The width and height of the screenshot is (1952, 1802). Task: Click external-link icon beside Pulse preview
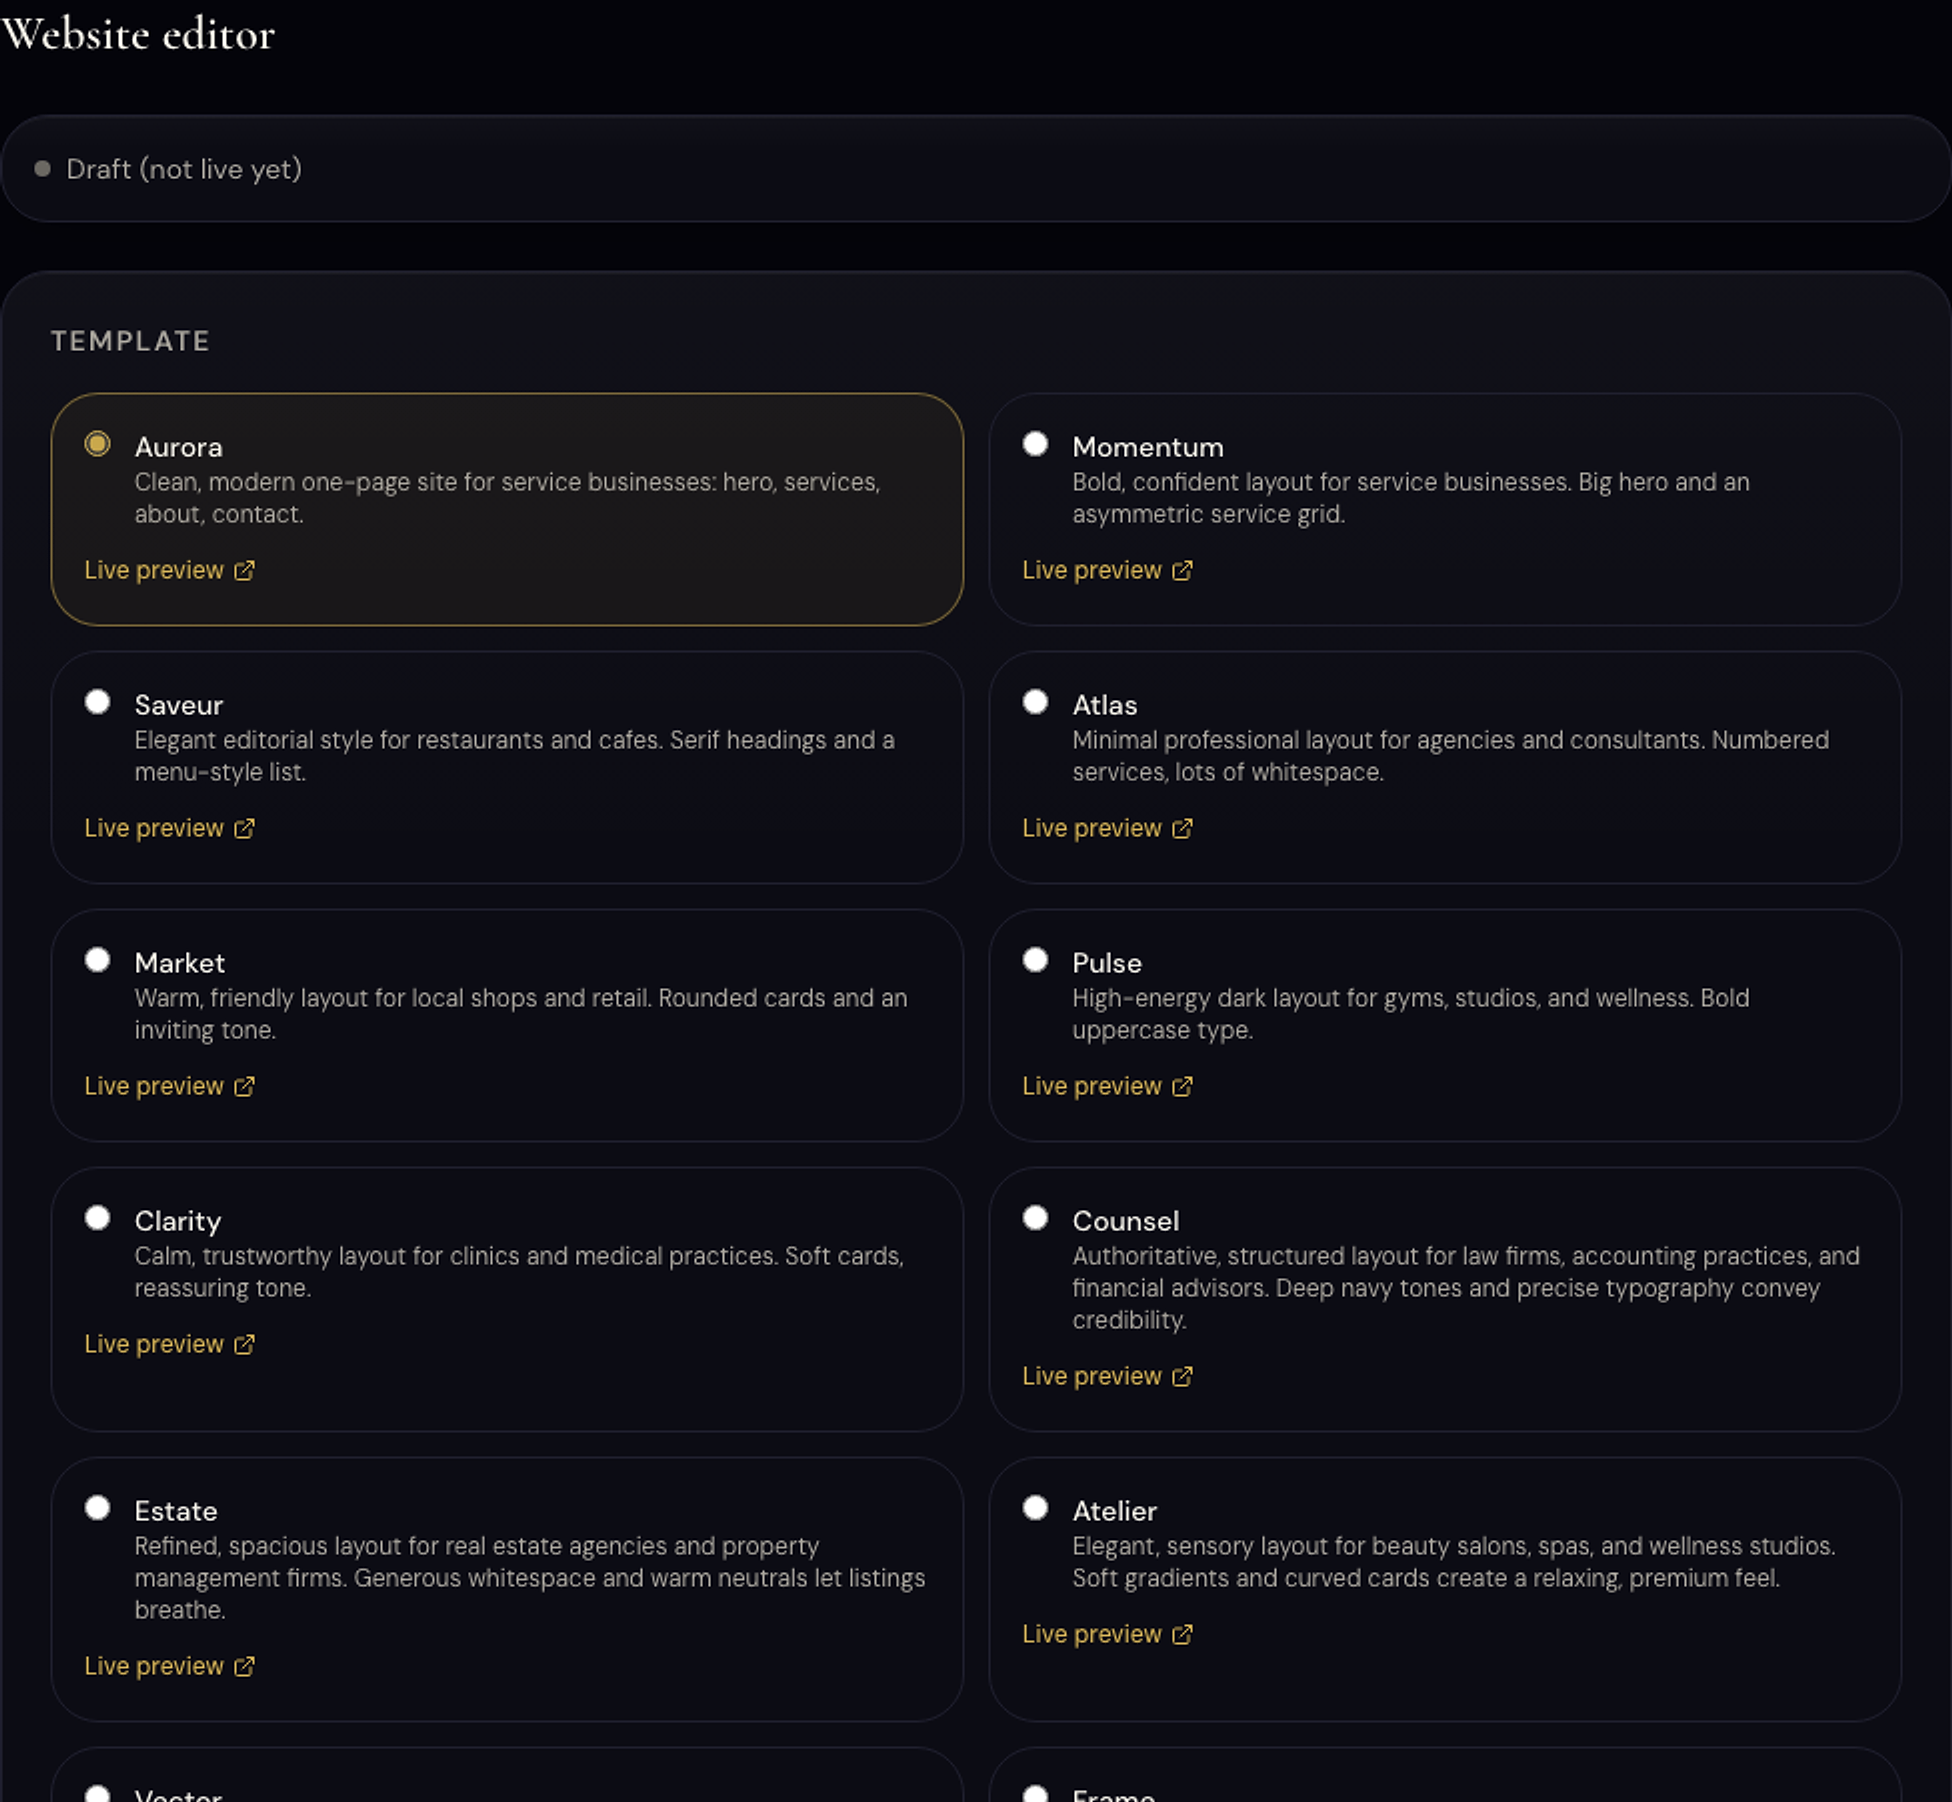tap(1182, 1086)
